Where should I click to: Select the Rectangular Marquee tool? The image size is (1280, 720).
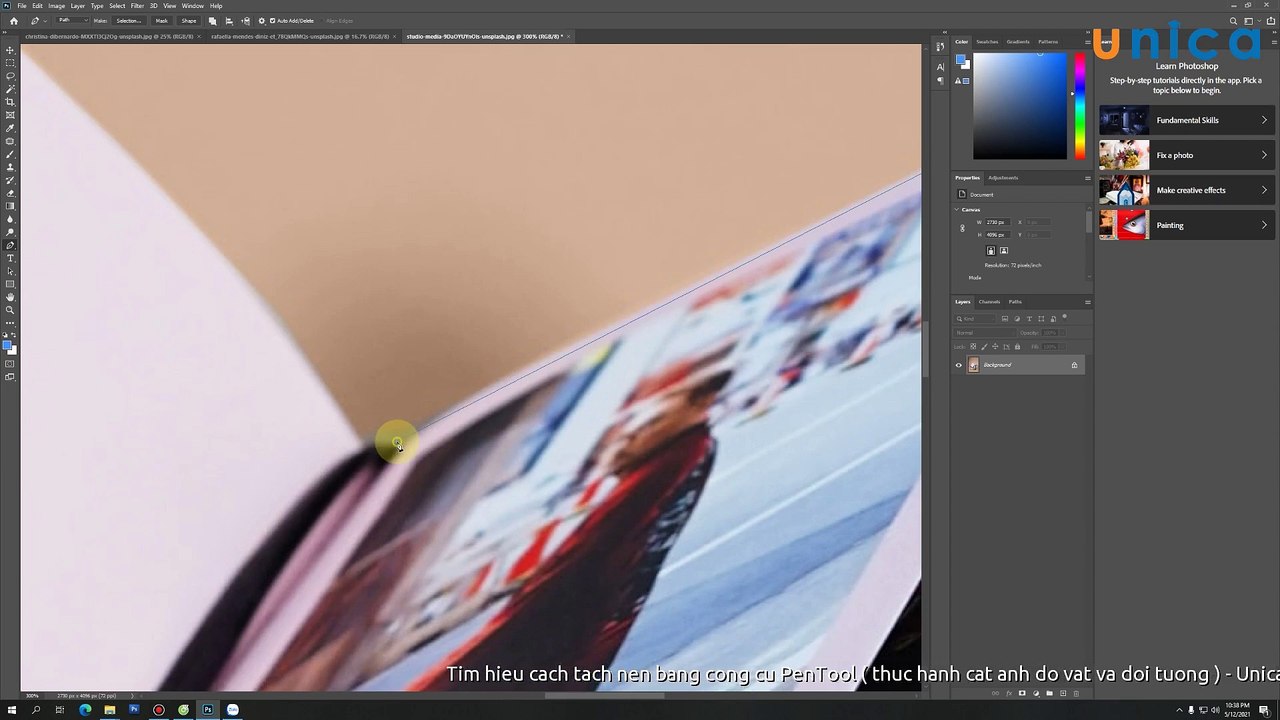pos(10,63)
